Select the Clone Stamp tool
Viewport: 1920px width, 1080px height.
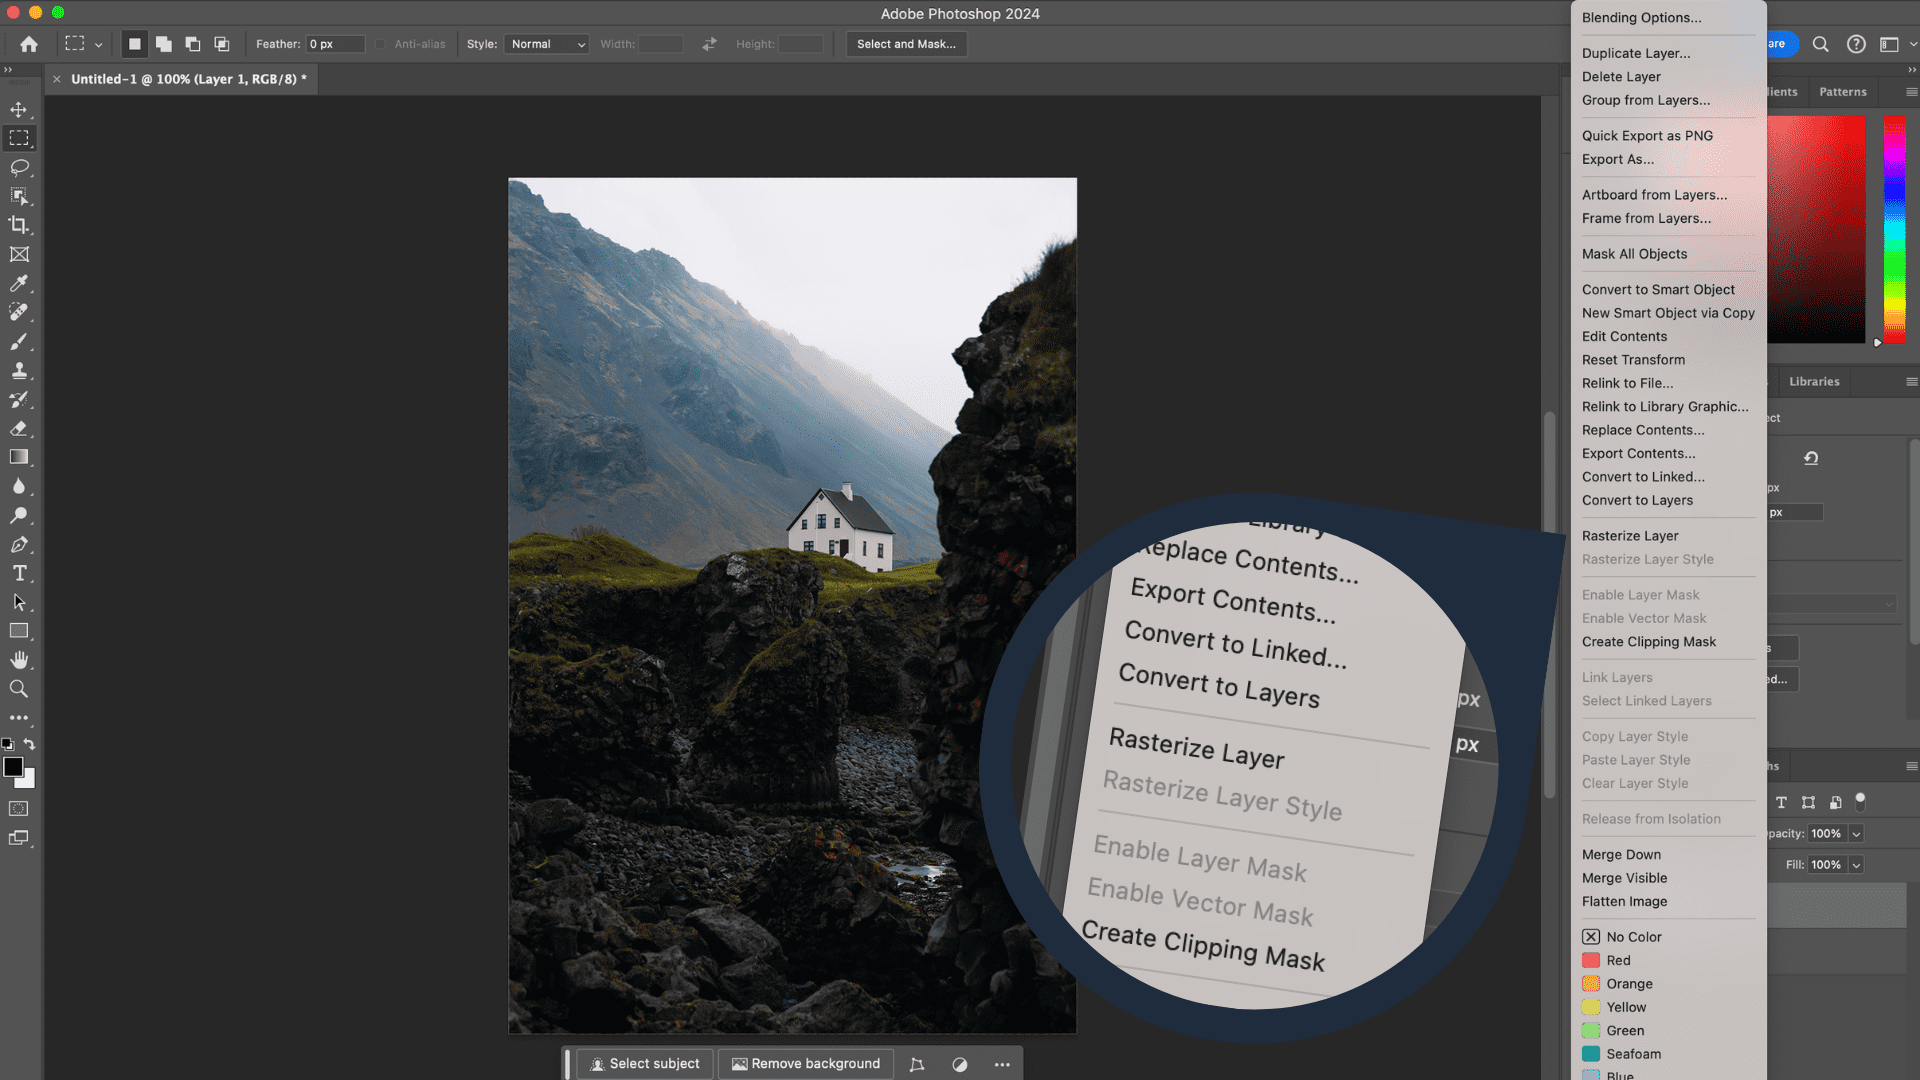[20, 371]
